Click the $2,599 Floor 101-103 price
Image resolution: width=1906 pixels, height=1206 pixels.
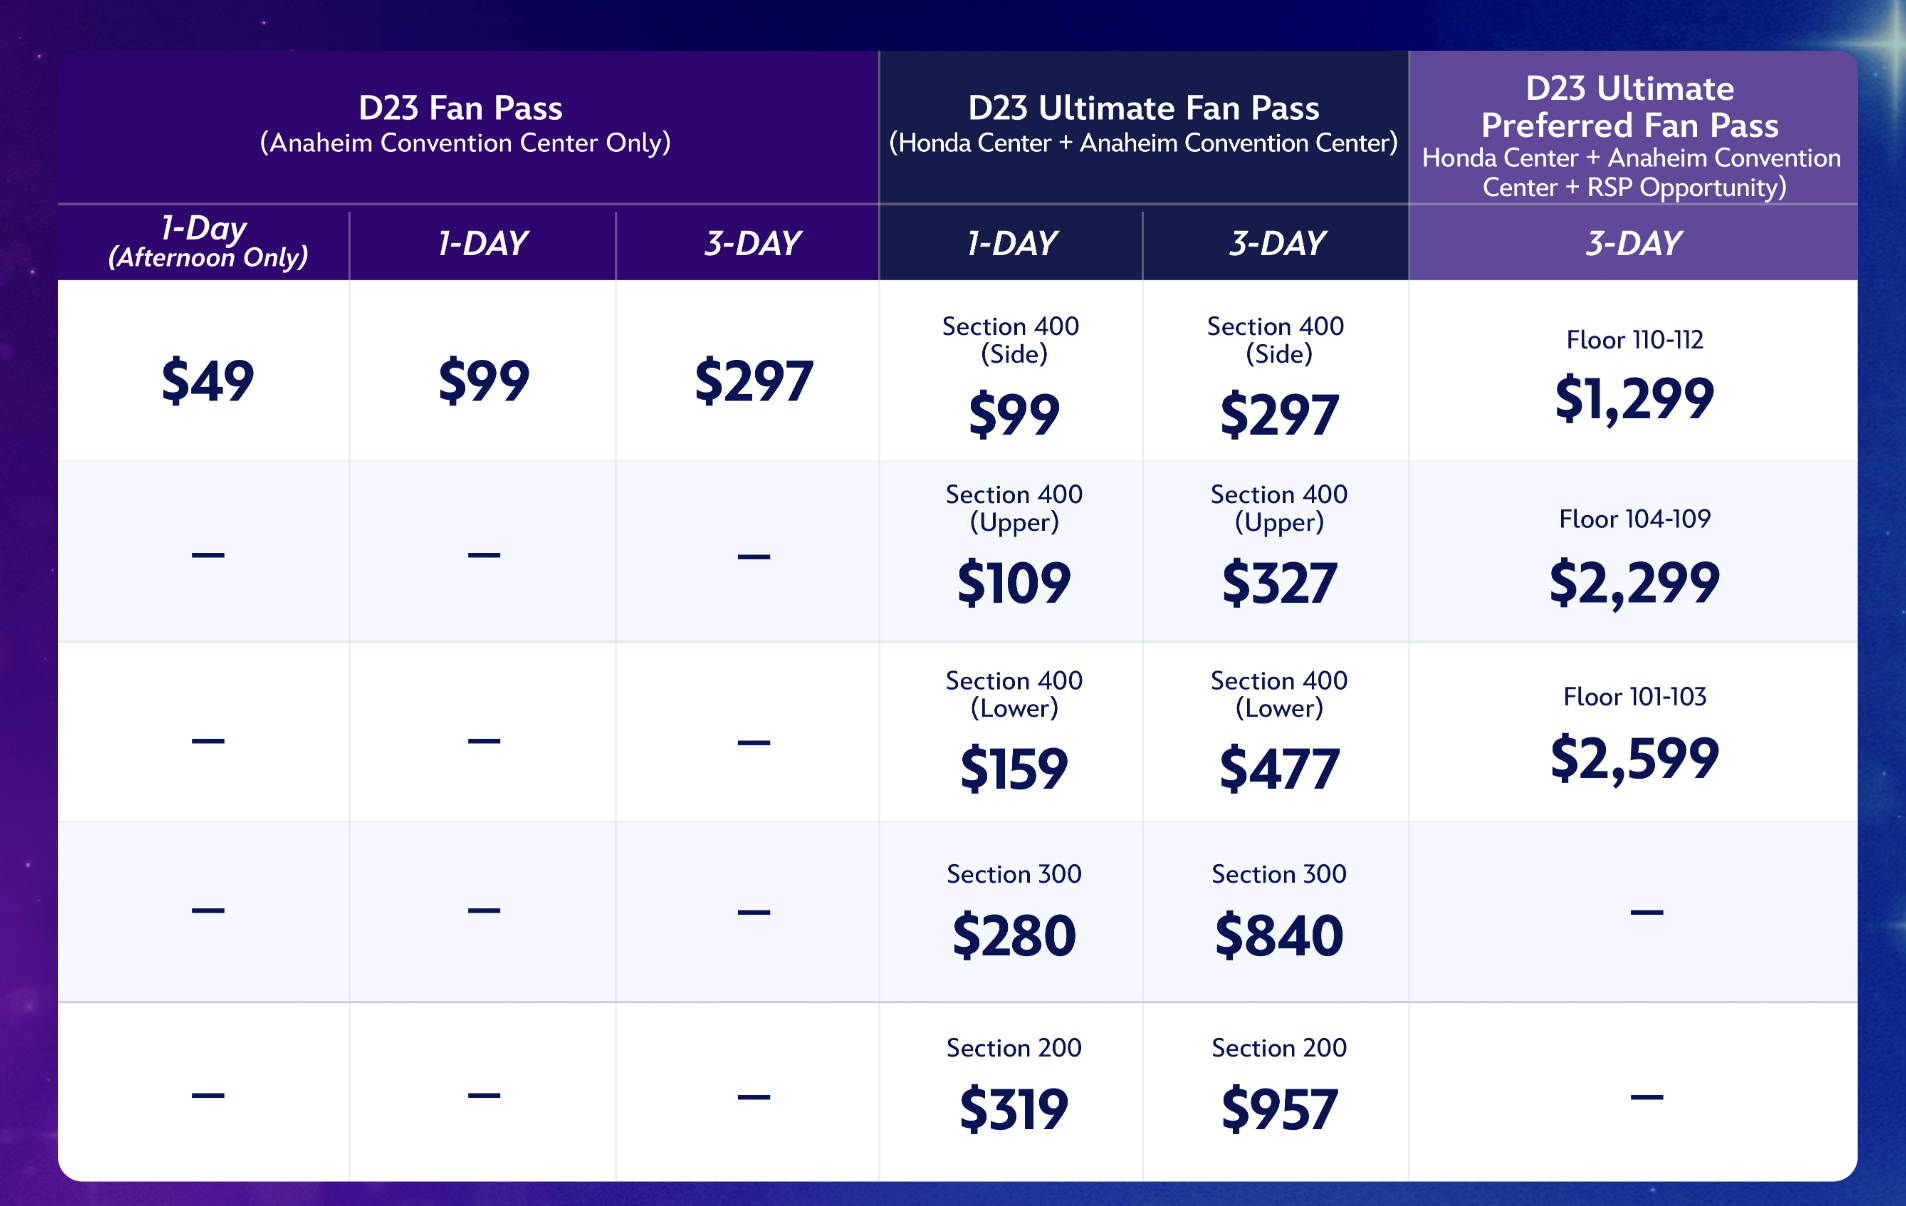coord(1634,758)
